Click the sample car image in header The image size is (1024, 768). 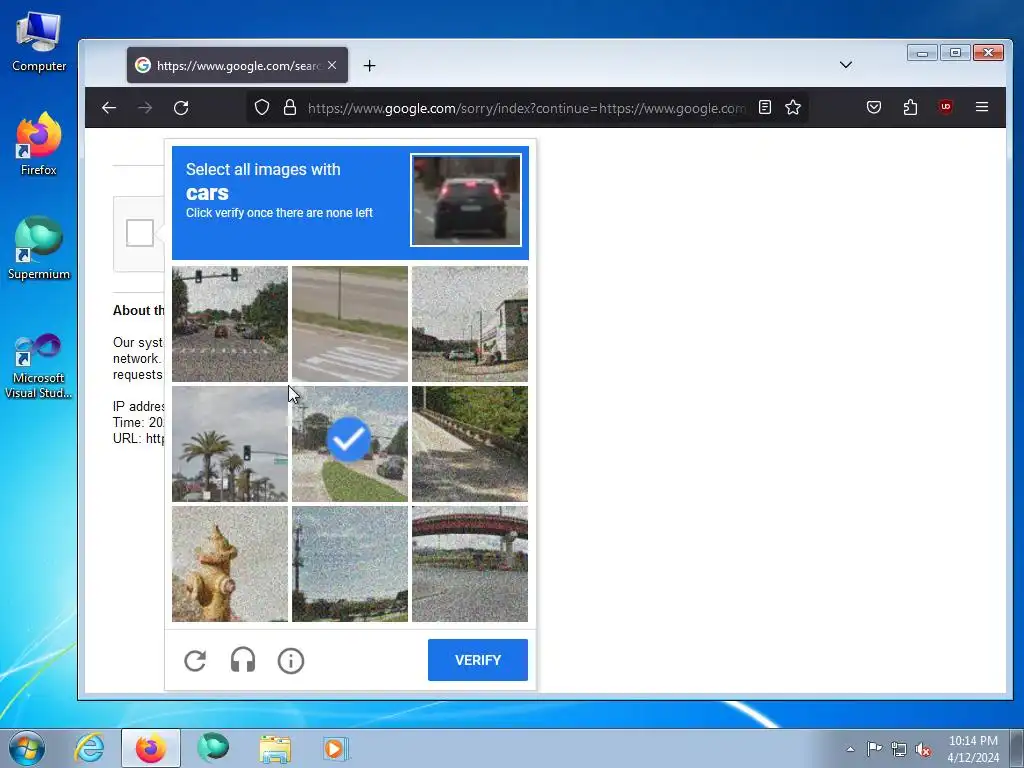point(466,200)
